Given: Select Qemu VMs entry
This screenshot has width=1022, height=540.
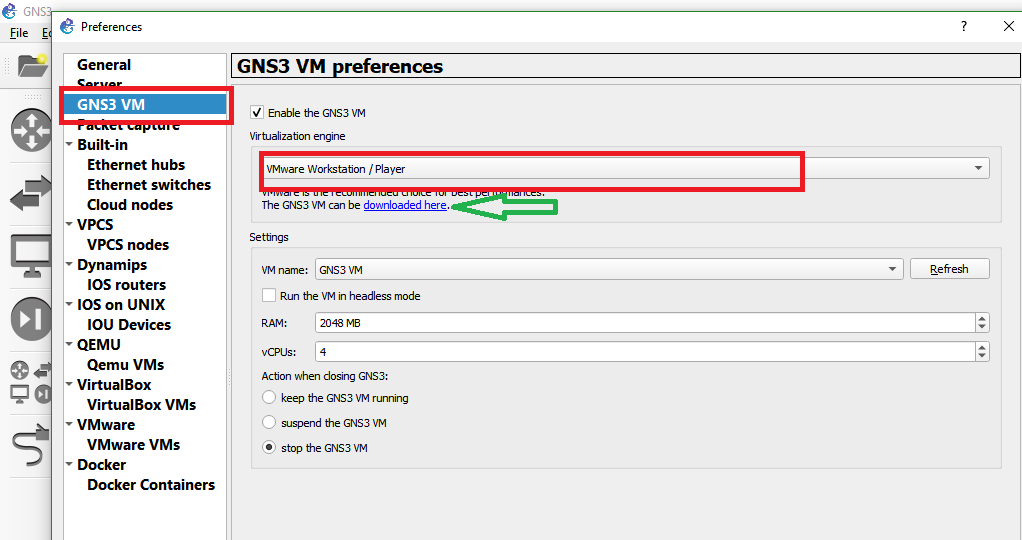Looking at the screenshot, I should tap(125, 365).
